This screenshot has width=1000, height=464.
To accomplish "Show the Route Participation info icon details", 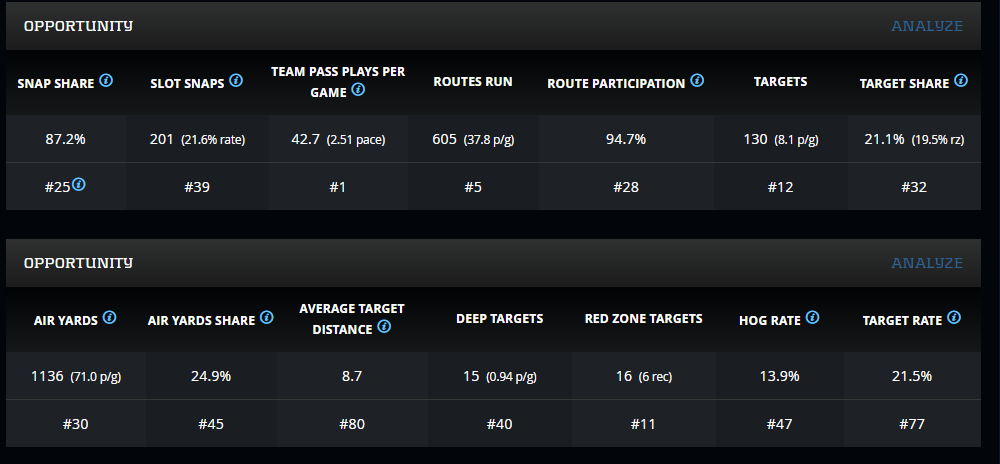I will tap(697, 80).
